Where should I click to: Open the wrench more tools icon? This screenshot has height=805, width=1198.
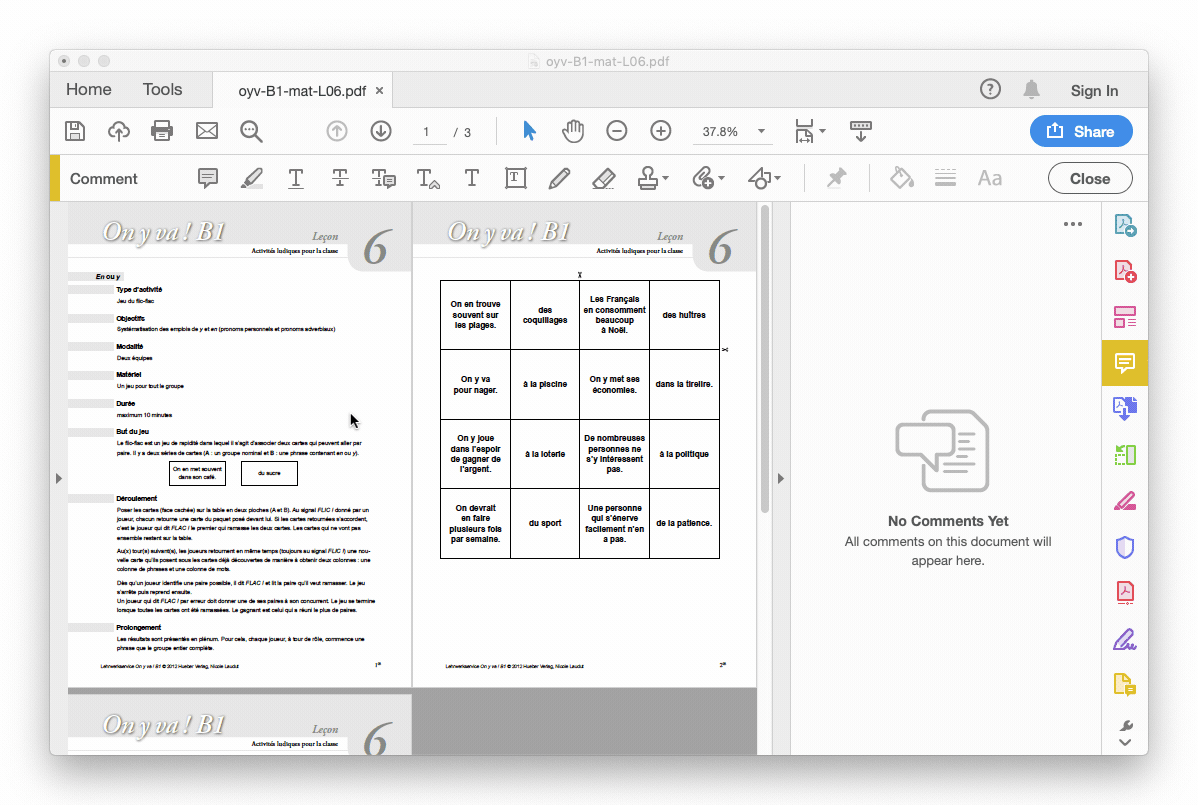[x=1125, y=725]
